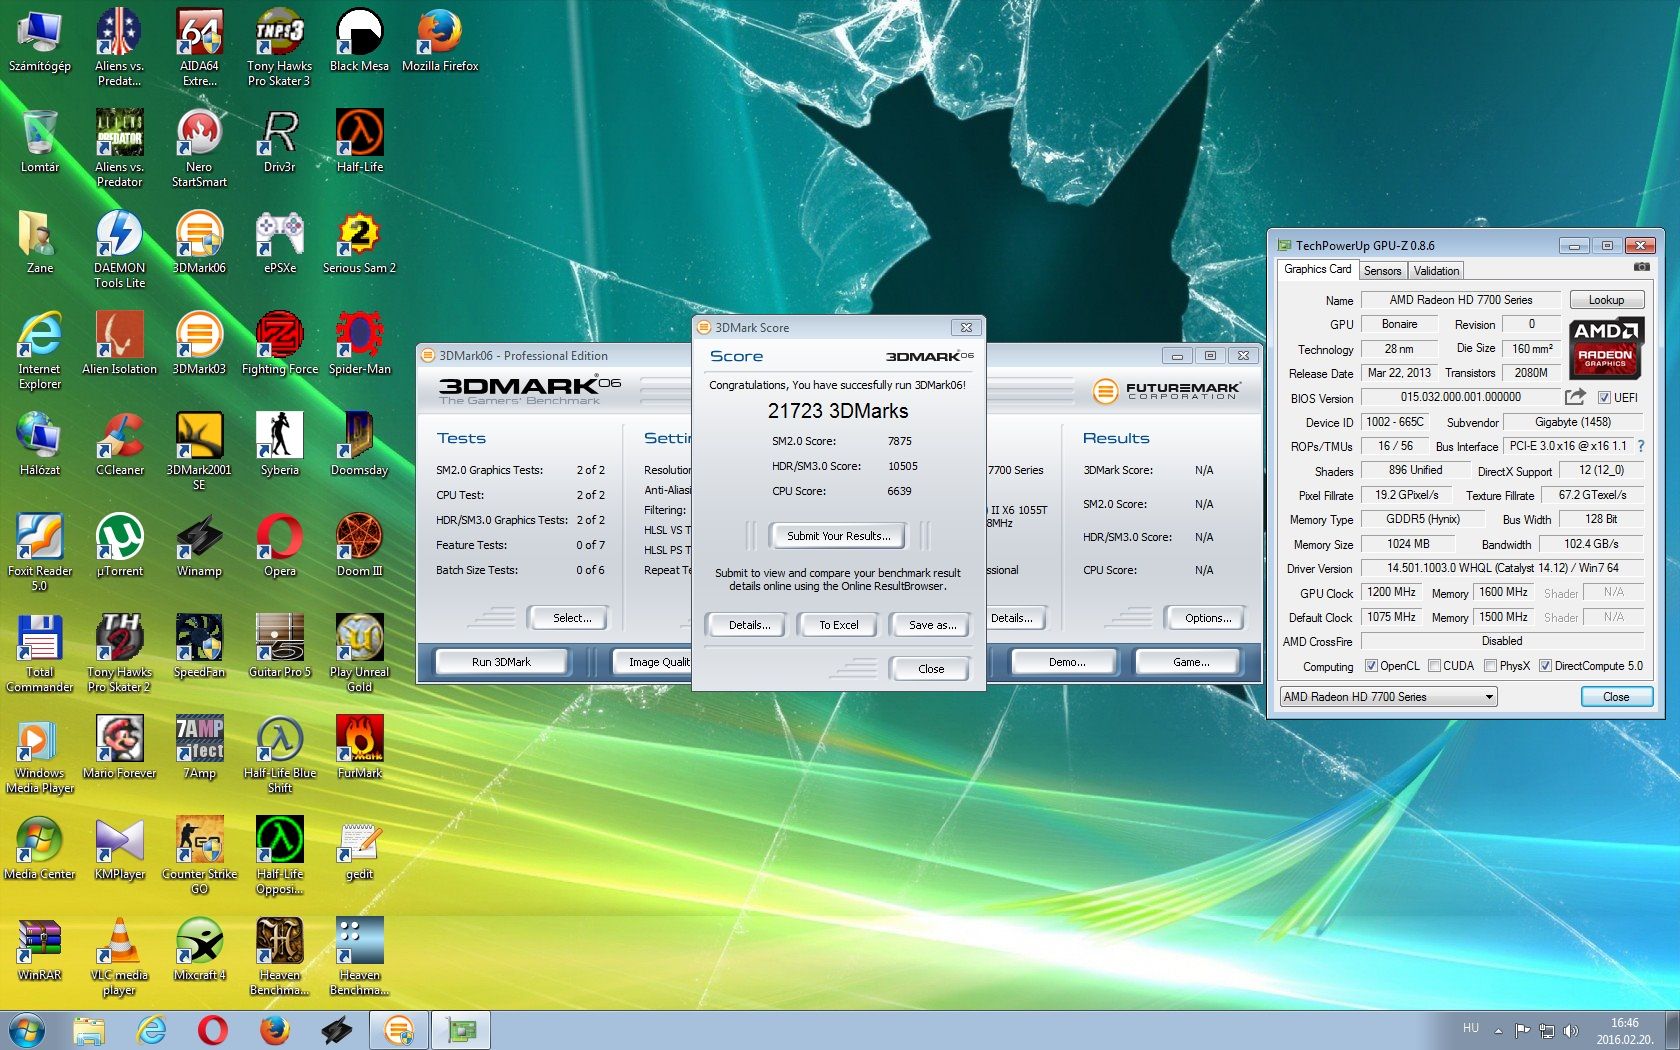1680x1050 pixels.
Task: Click the WinRAR desktop icon
Action: tap(39, 949)
